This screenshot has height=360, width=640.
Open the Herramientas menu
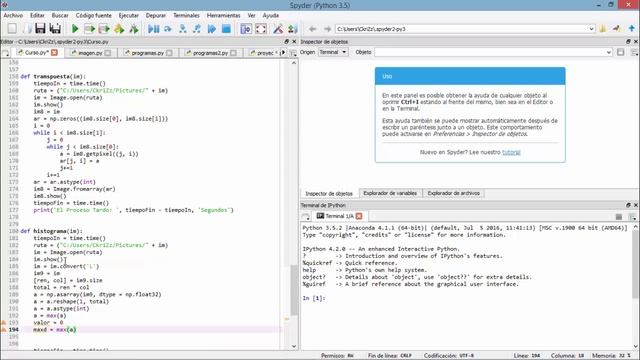223,15
